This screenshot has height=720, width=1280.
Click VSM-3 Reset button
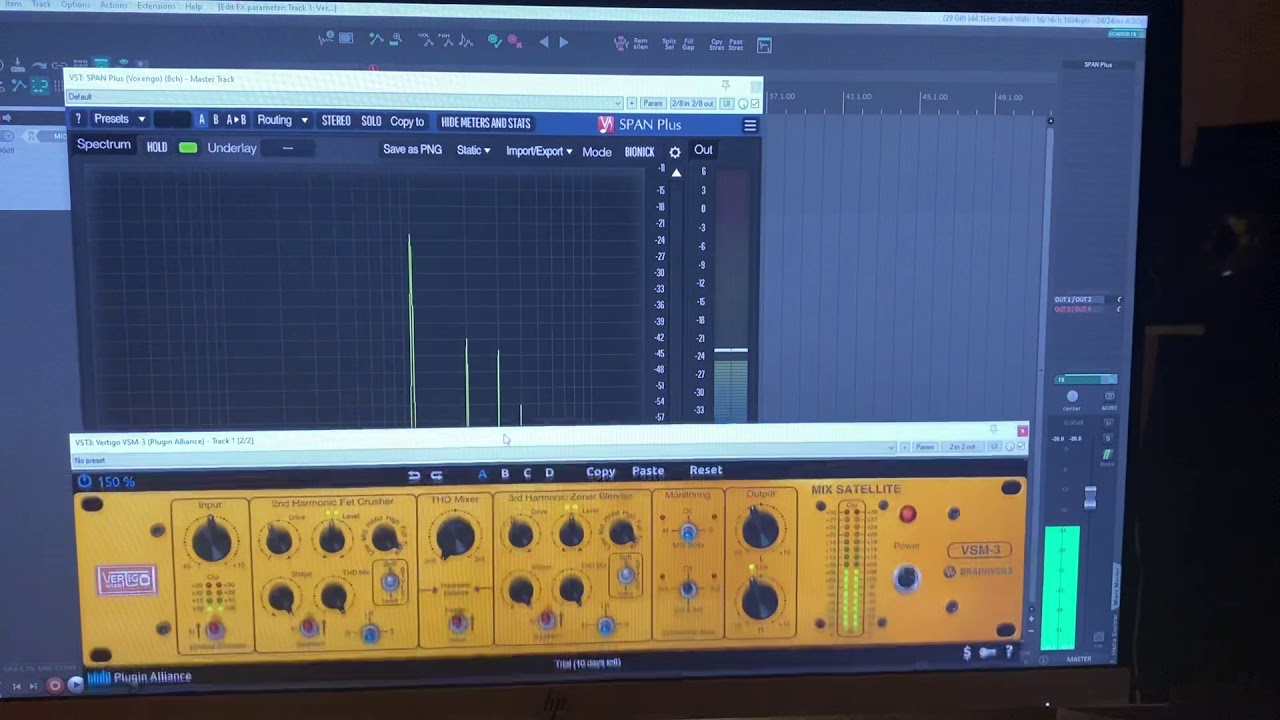coord(706,470)
